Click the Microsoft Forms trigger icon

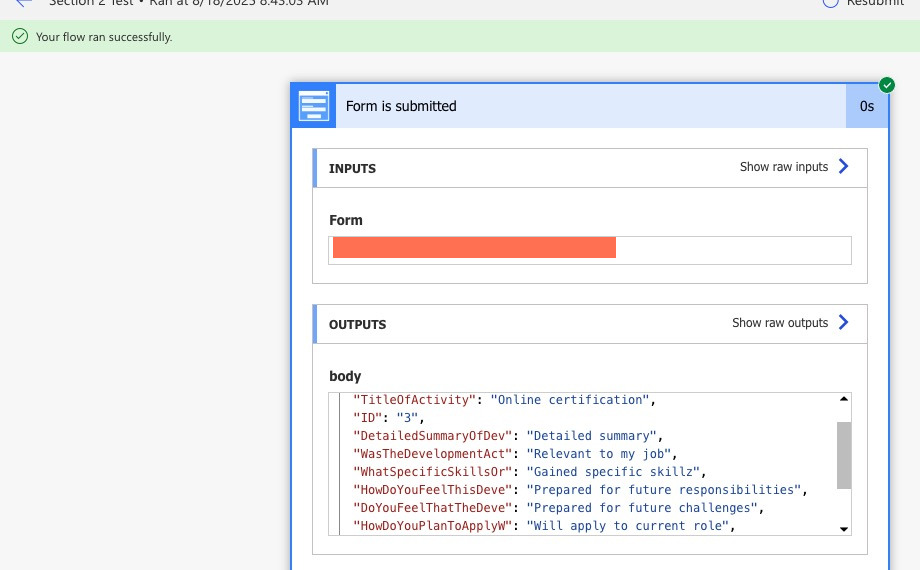[x=313, y=106]
